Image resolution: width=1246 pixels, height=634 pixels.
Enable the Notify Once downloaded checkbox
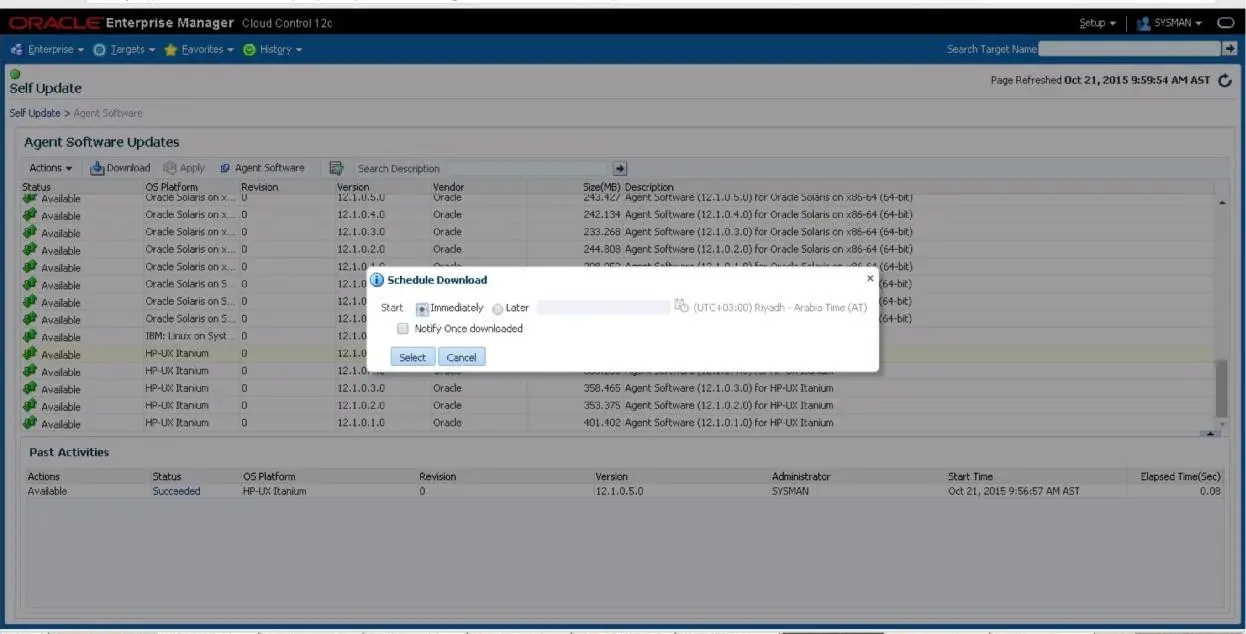pyautogui.click(x=403, y=328)
